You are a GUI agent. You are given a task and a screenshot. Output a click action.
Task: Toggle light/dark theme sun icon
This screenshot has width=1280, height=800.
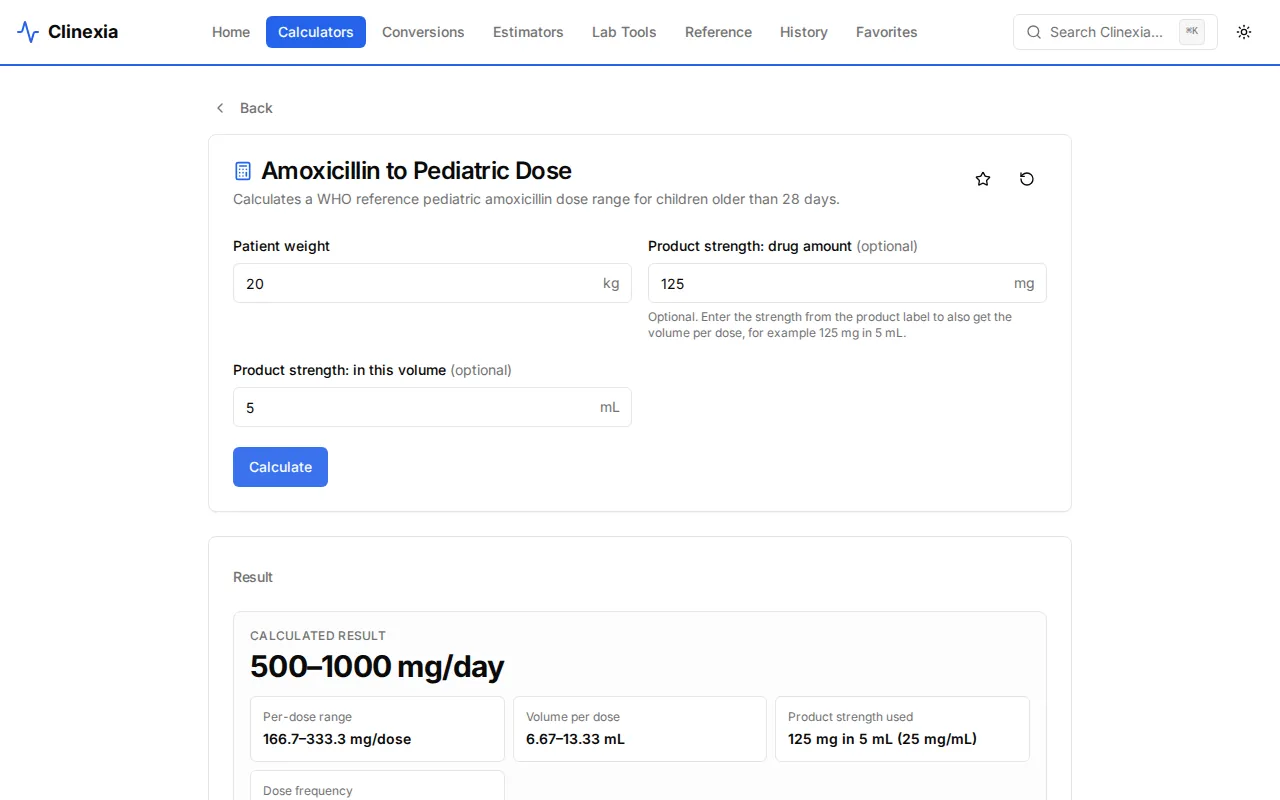pos(1244,32)
